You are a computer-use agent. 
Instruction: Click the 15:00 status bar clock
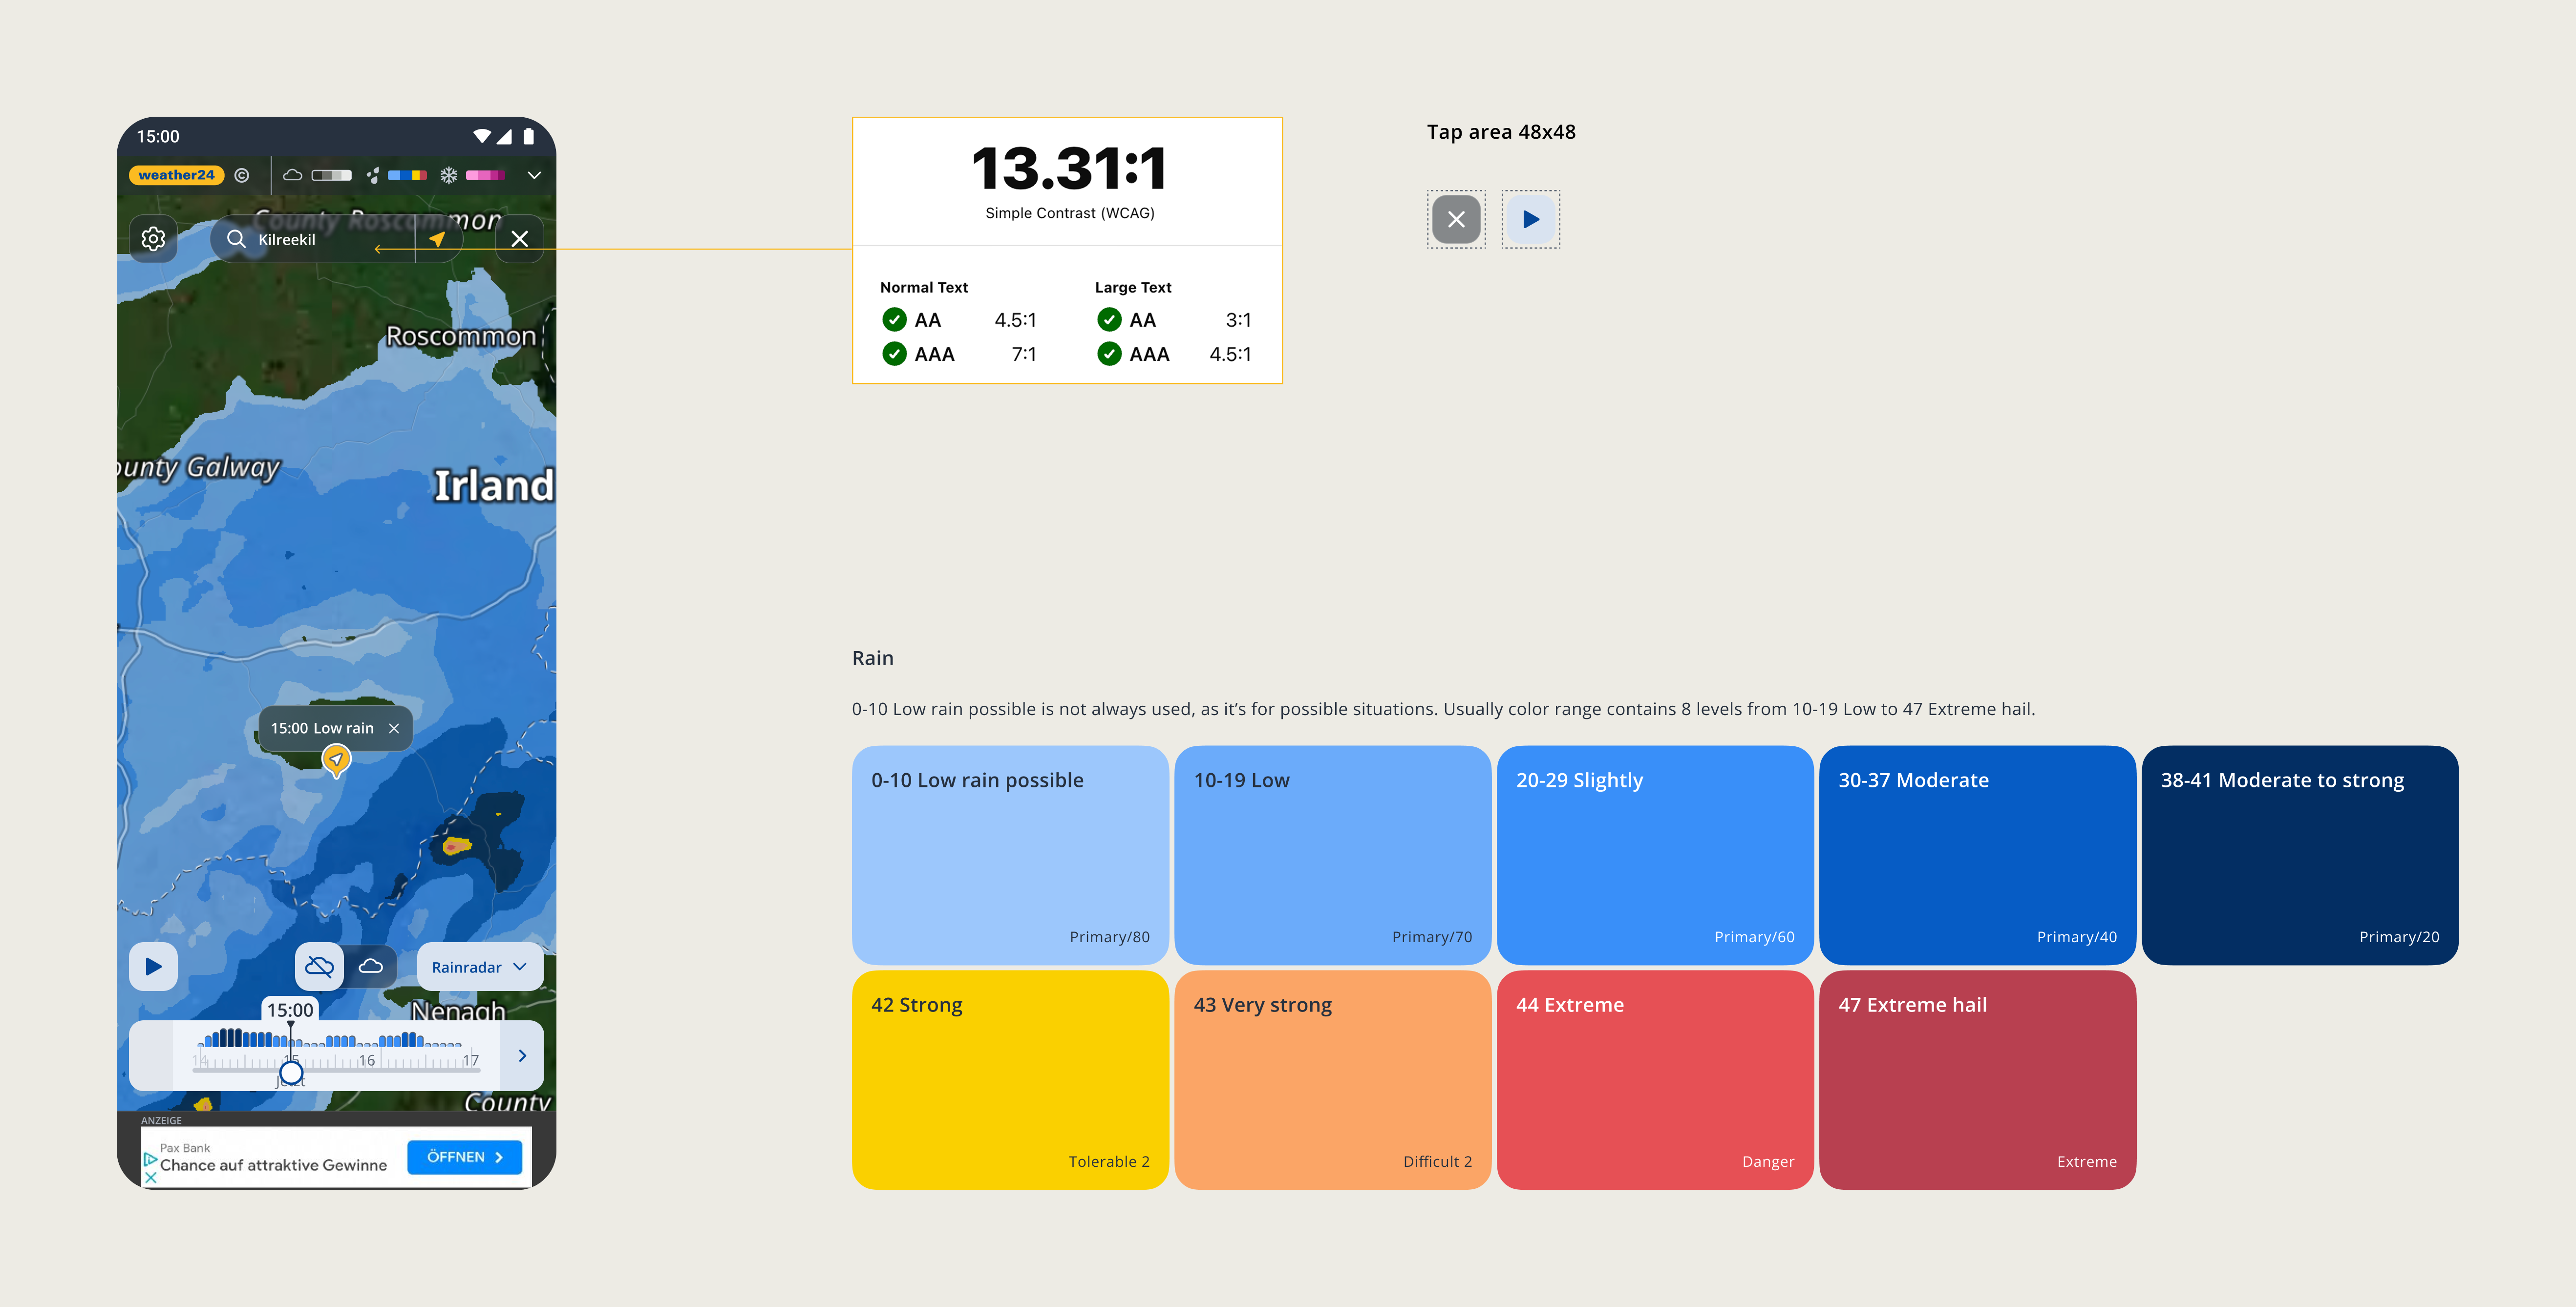[x=158, y=136]
